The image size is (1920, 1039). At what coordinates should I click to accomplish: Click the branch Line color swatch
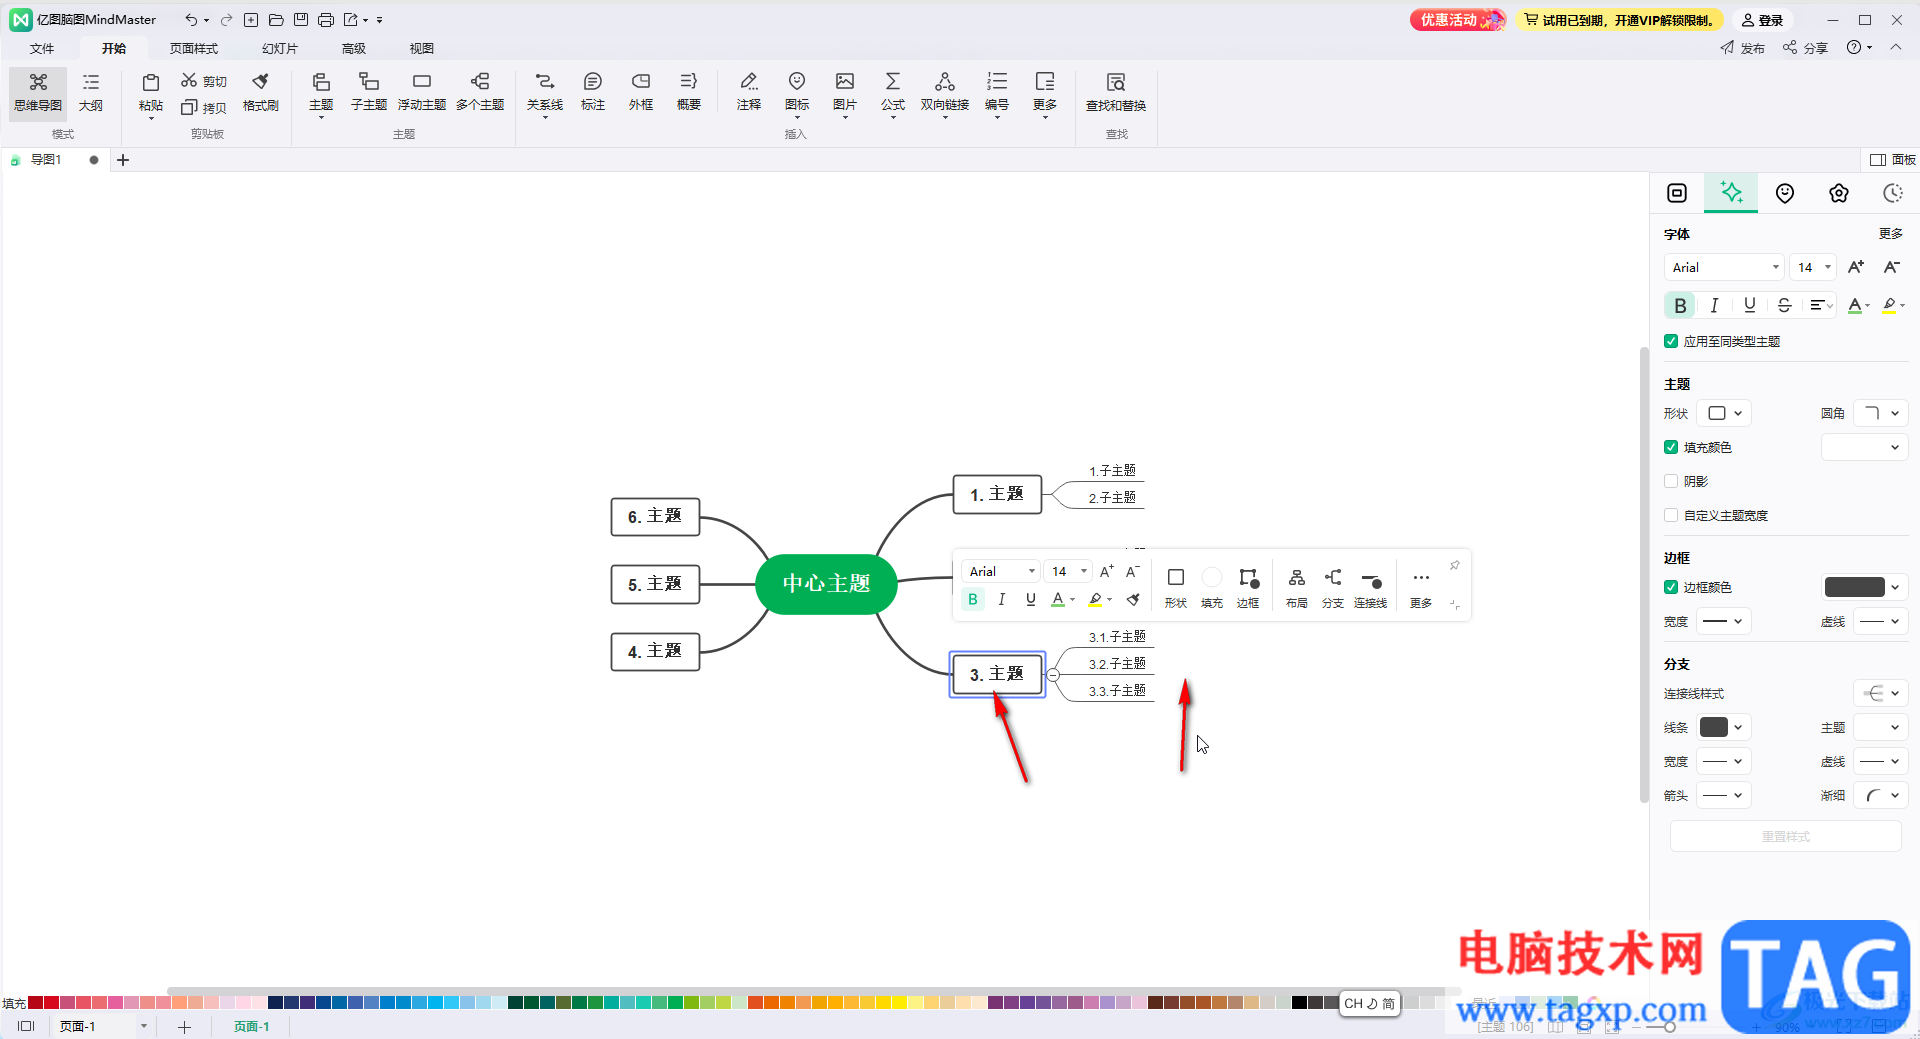[1713, 727]
